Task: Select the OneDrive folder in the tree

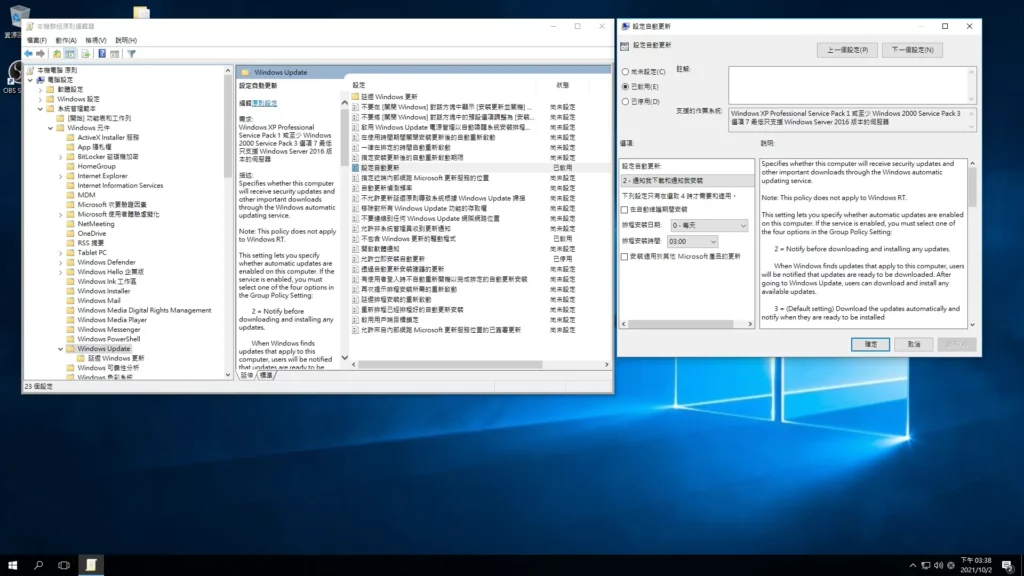Action: coord(91,233)
